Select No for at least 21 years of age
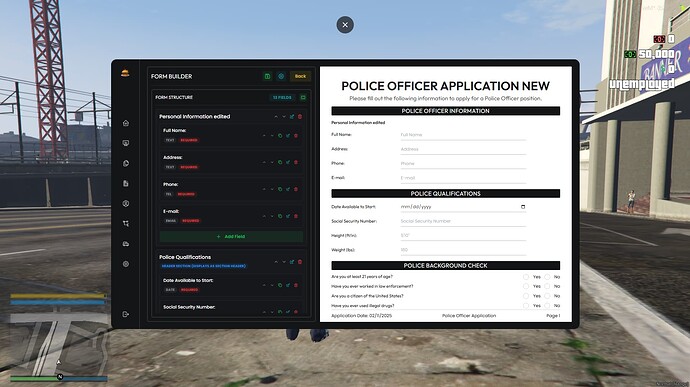This screenshot has width=690, height=387. pyautogui.click(x=547, y=277)
